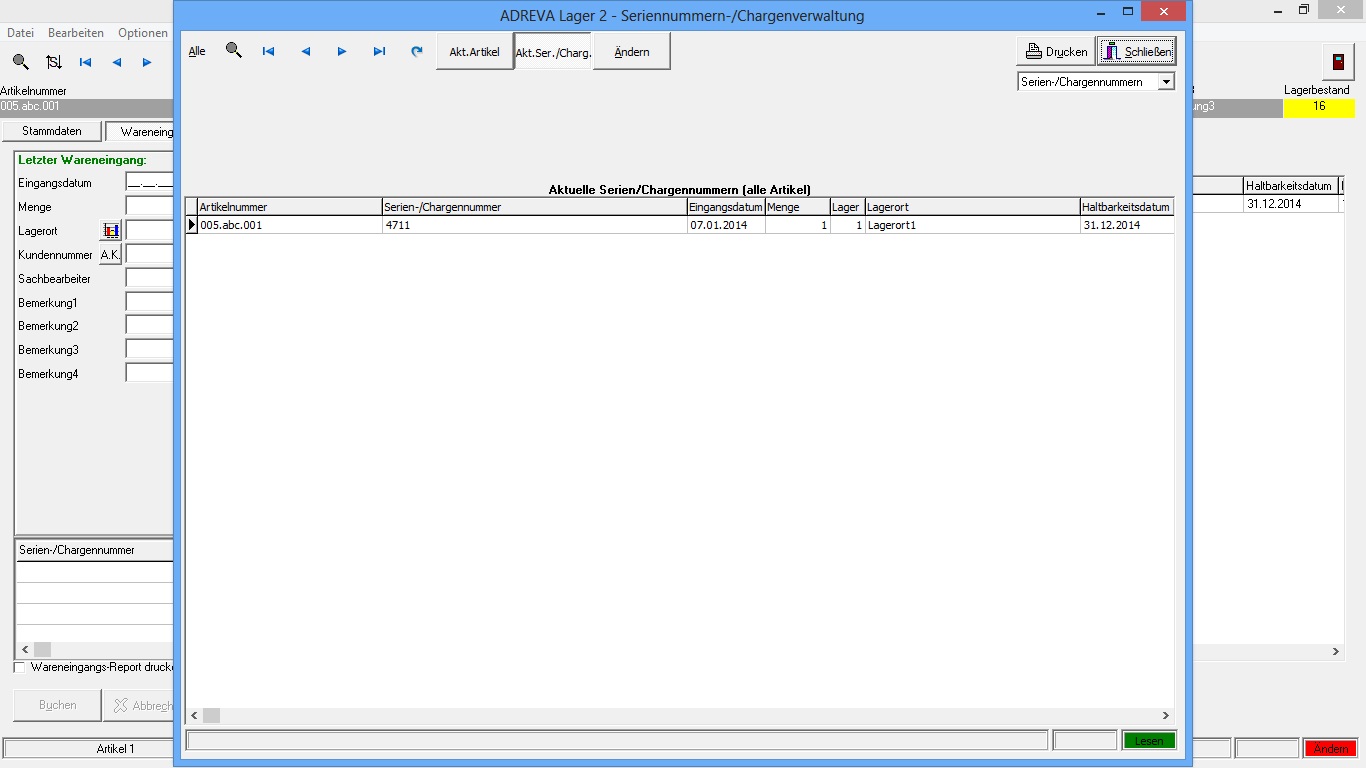The image size is (1366, 768).
Task: Click the Bemerkung4 input field
Action: (x=149, y=374)
